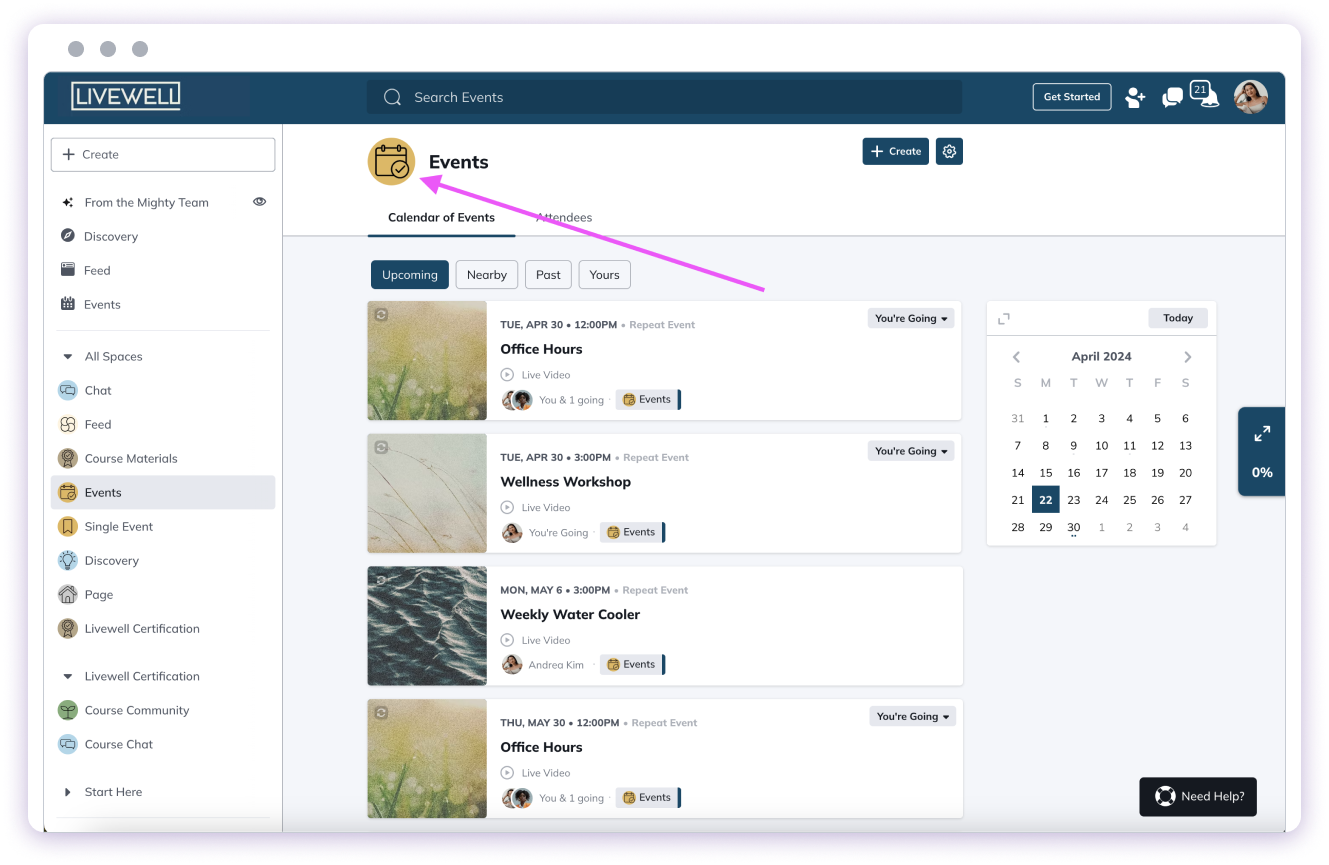Select the Past events filter
1329x865 pixels.
(548, 274)
